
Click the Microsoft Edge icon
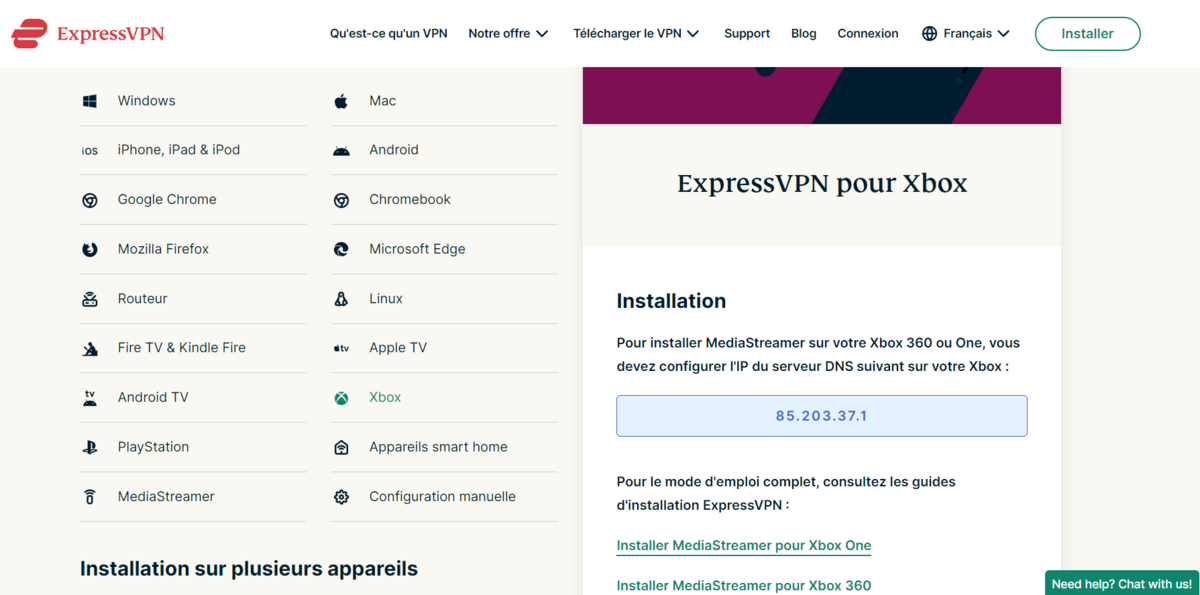[341, 249]
